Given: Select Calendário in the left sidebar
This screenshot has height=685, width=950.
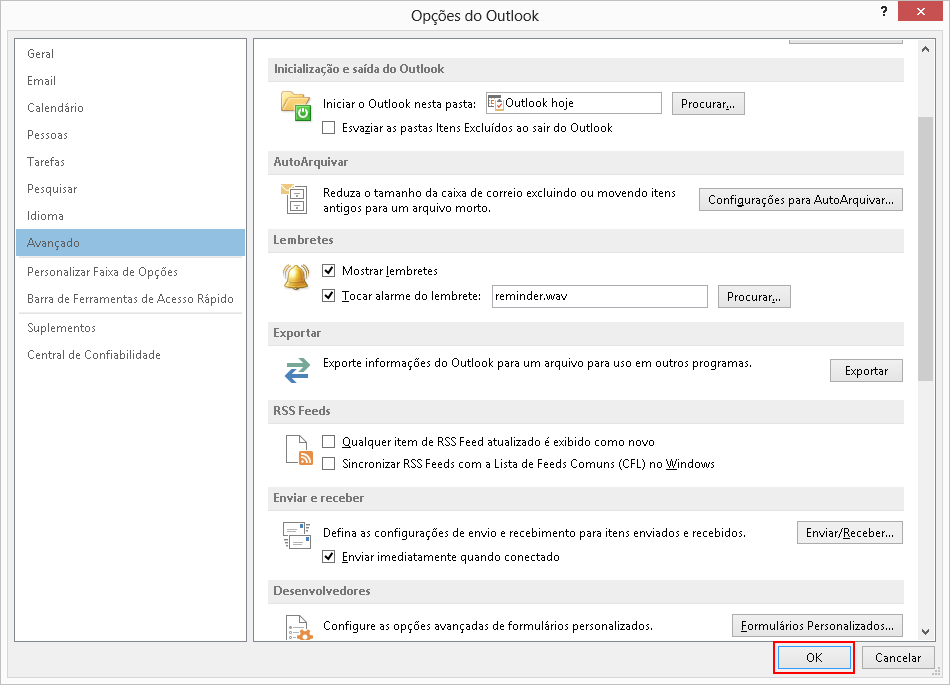Looking at the screenshot, I should click(56, 108).
